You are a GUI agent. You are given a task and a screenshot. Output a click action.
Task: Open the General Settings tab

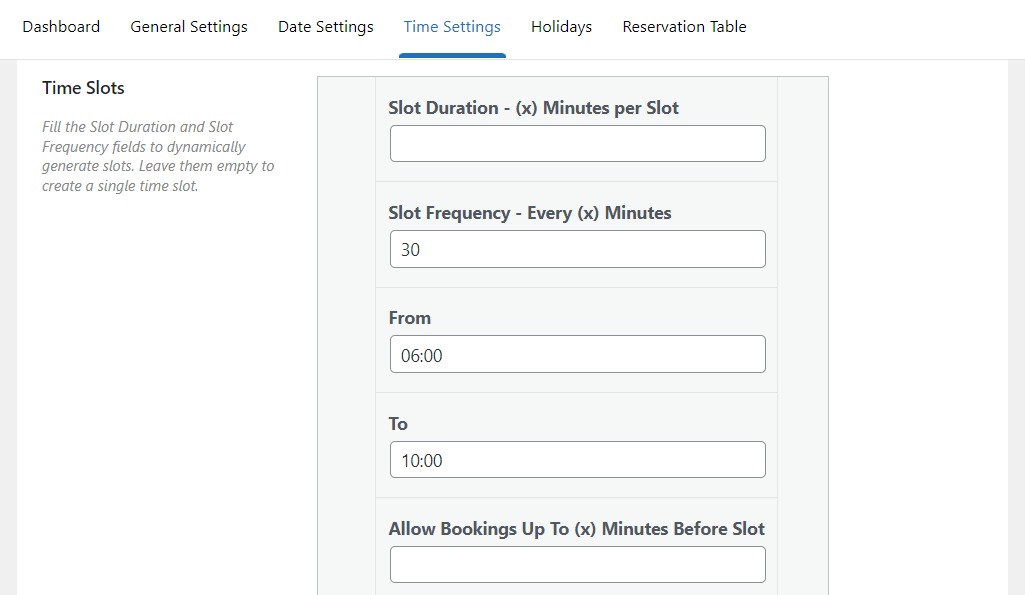coord(188,27)
